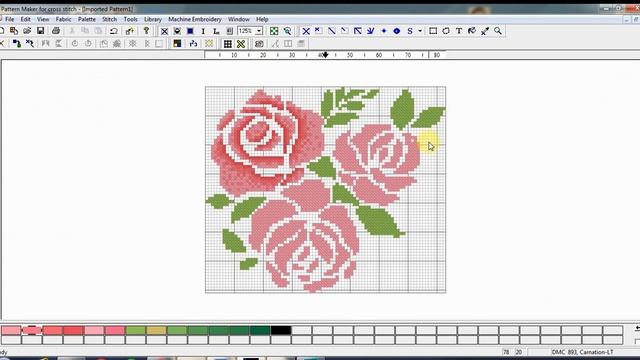The width and height of the screenshot is (640, 360).
Task: Click the Zoom to fit icon
Action: tap(274, 31)
